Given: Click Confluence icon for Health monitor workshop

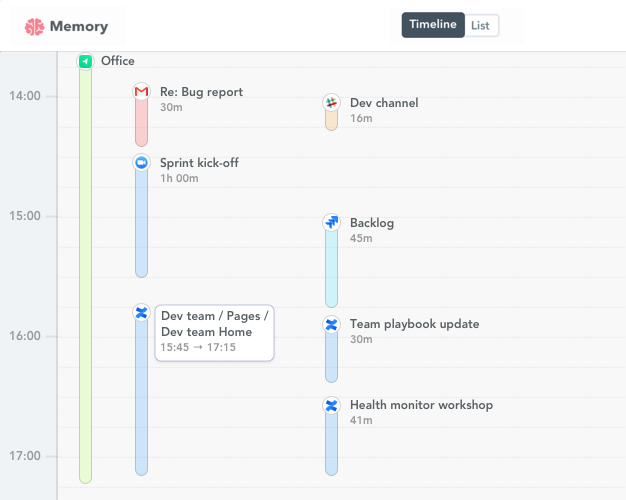Looking at the screenshot, I should 331,405.
